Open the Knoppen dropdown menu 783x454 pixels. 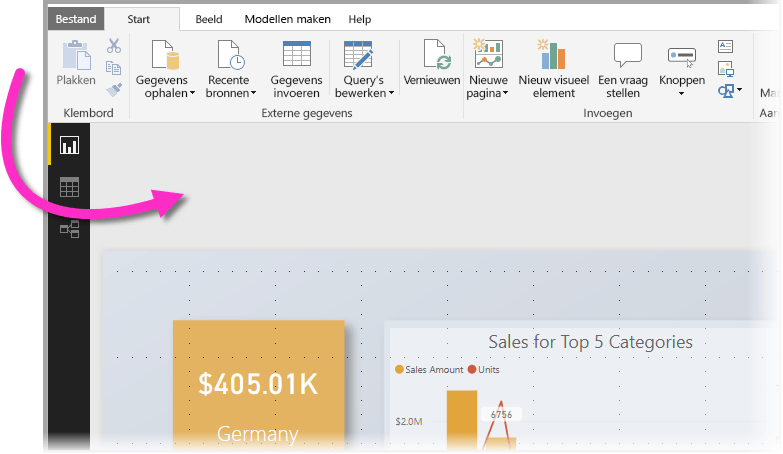681,93
